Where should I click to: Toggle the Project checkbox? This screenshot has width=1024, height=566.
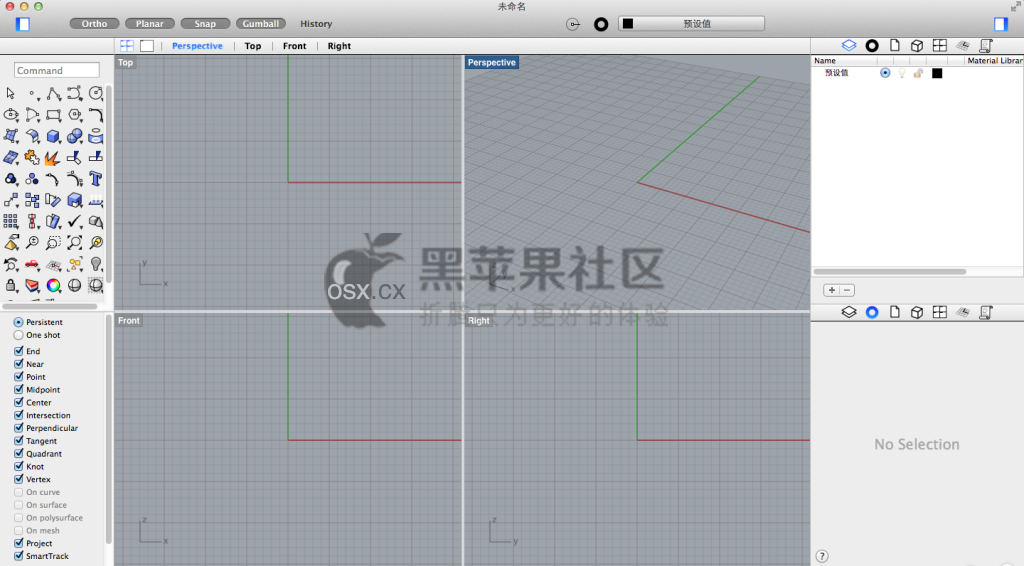pos(19,543)
